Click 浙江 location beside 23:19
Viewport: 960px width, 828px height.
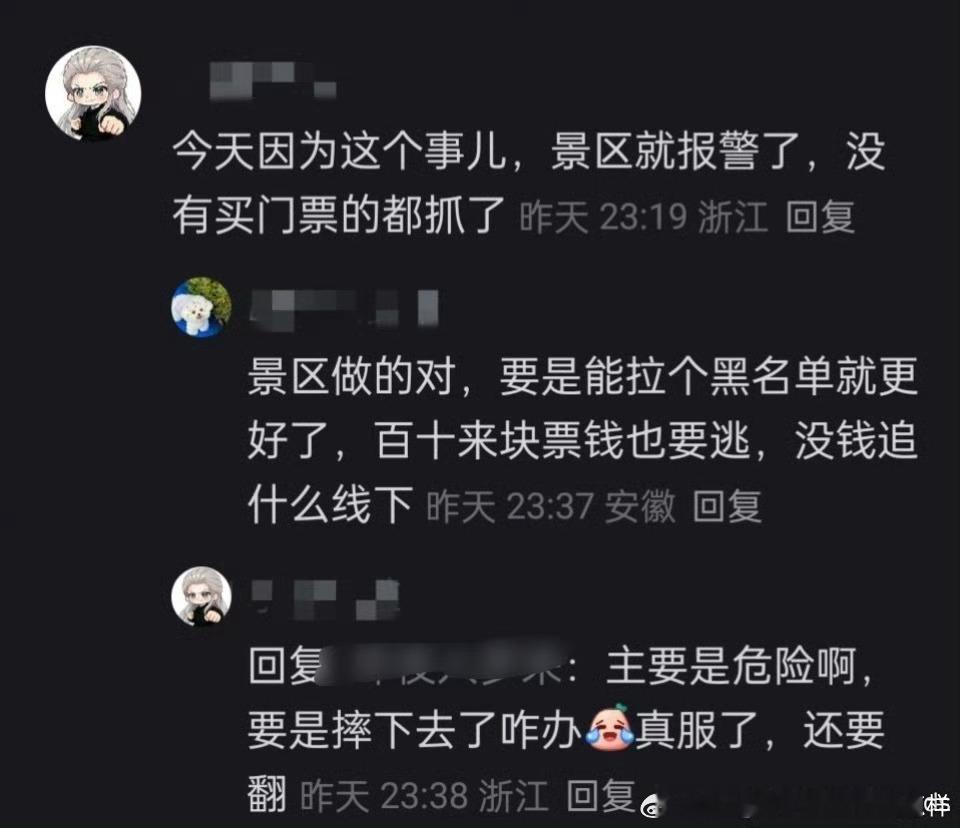click(733, 217)
